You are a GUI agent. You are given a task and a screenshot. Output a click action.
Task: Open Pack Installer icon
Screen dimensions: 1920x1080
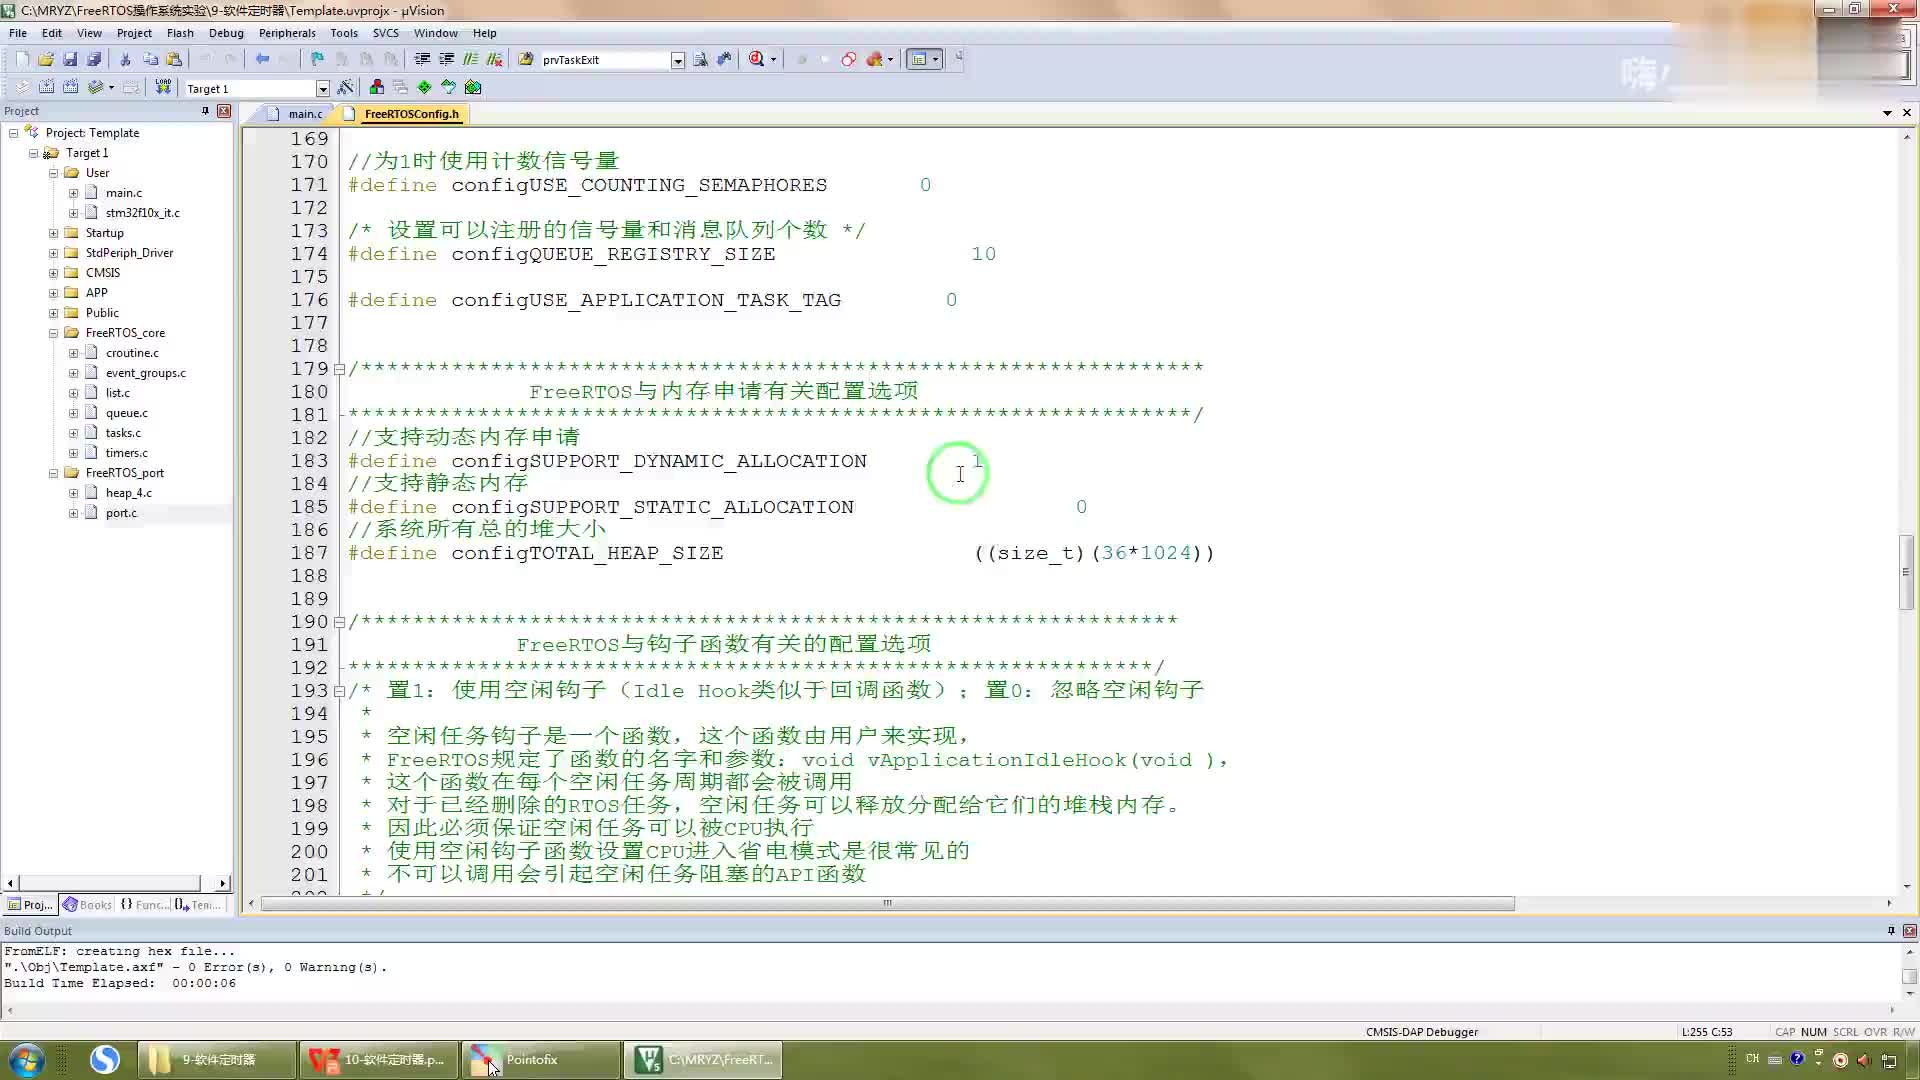[448, 87]
